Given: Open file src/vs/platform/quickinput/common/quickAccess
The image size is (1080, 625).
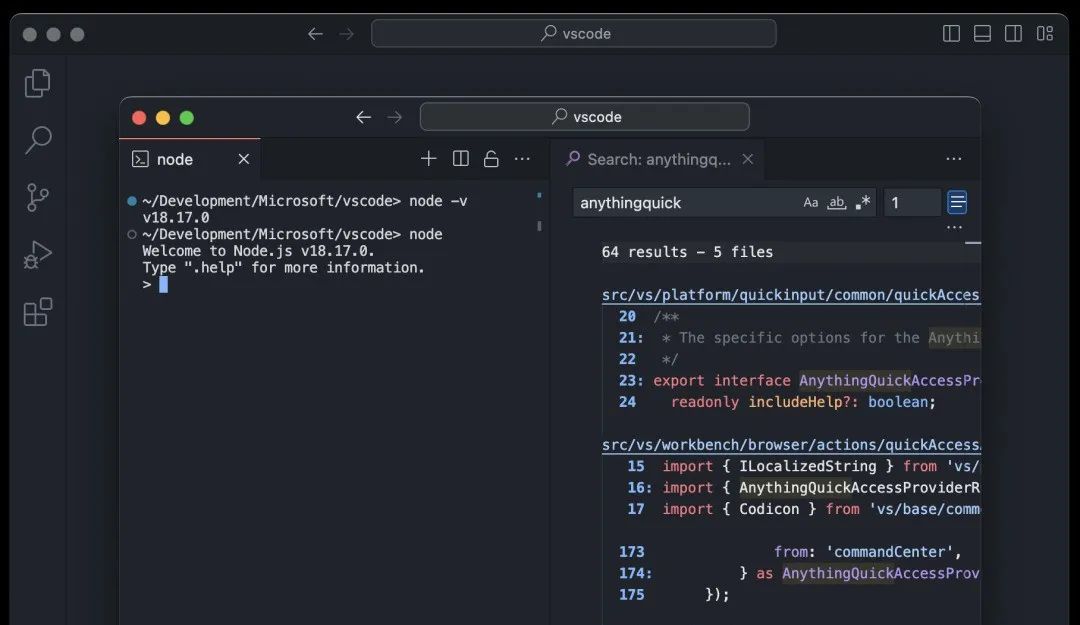Looking at the screenshot, I should point(790,295).
